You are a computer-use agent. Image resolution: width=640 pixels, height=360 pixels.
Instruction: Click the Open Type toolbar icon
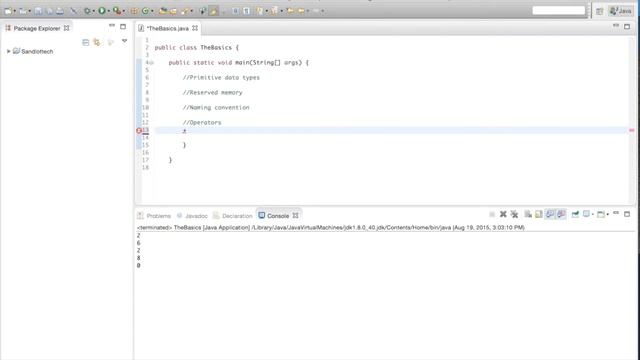coord(163,11)
